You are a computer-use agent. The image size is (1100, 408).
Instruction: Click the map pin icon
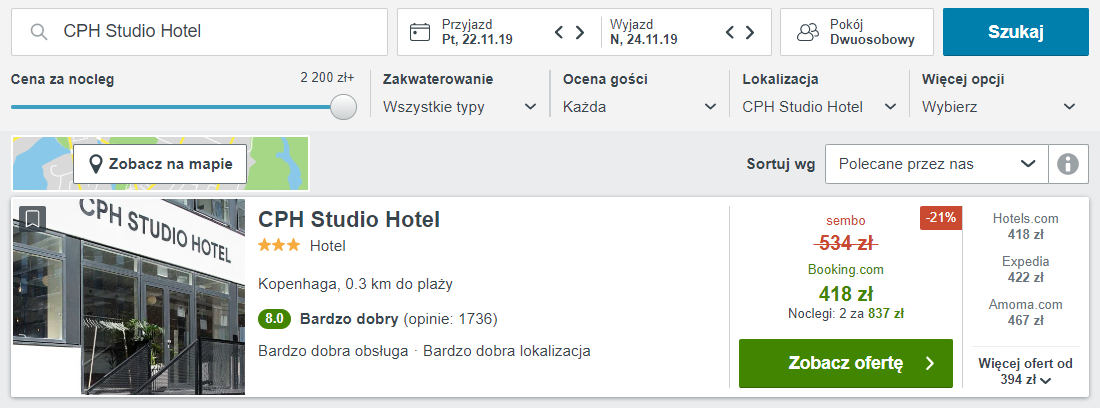(97, 164)
